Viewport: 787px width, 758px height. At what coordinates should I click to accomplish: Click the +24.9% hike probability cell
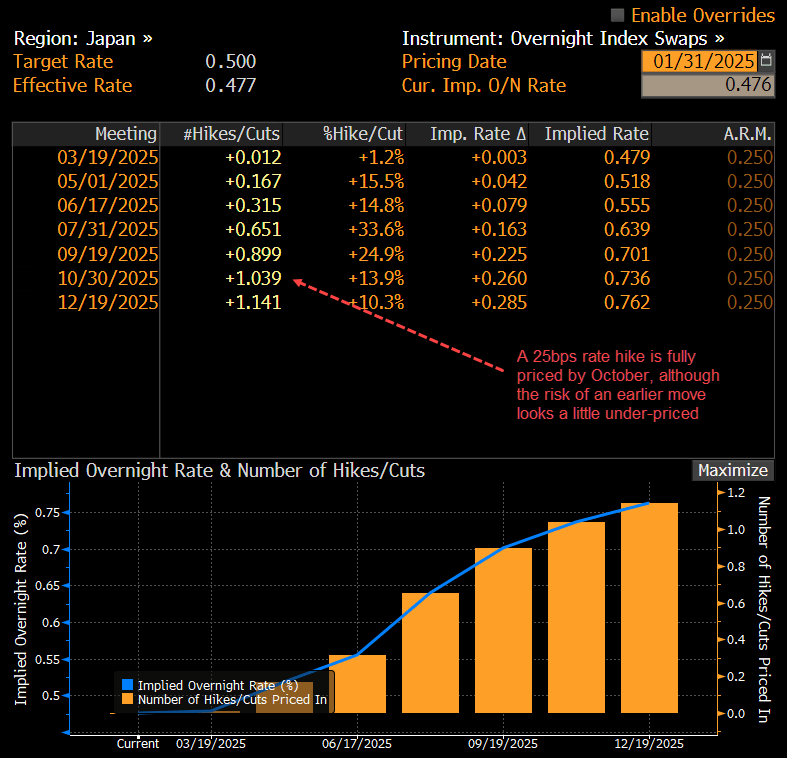coord(376,254)
